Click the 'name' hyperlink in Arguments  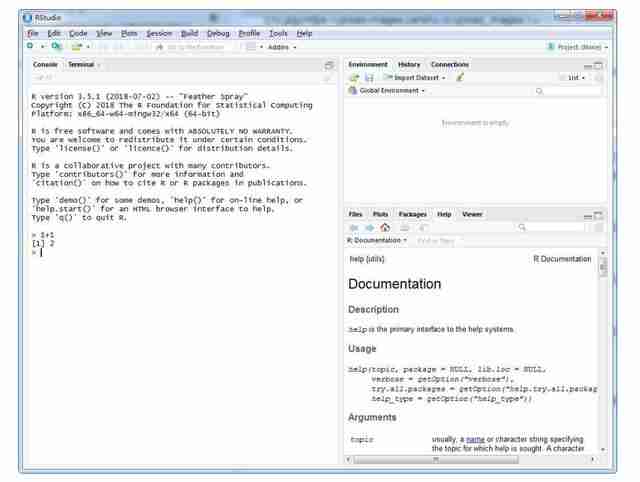click(475, 440)
